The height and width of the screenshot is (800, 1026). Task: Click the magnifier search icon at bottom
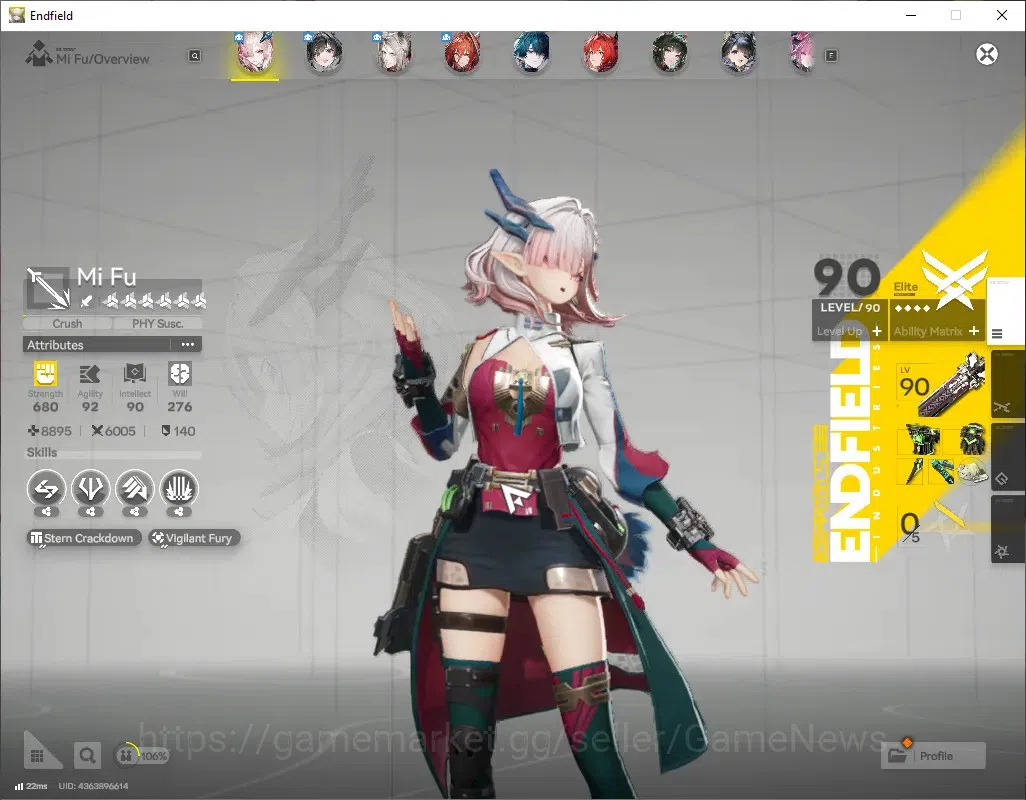[x=87, y=756]
